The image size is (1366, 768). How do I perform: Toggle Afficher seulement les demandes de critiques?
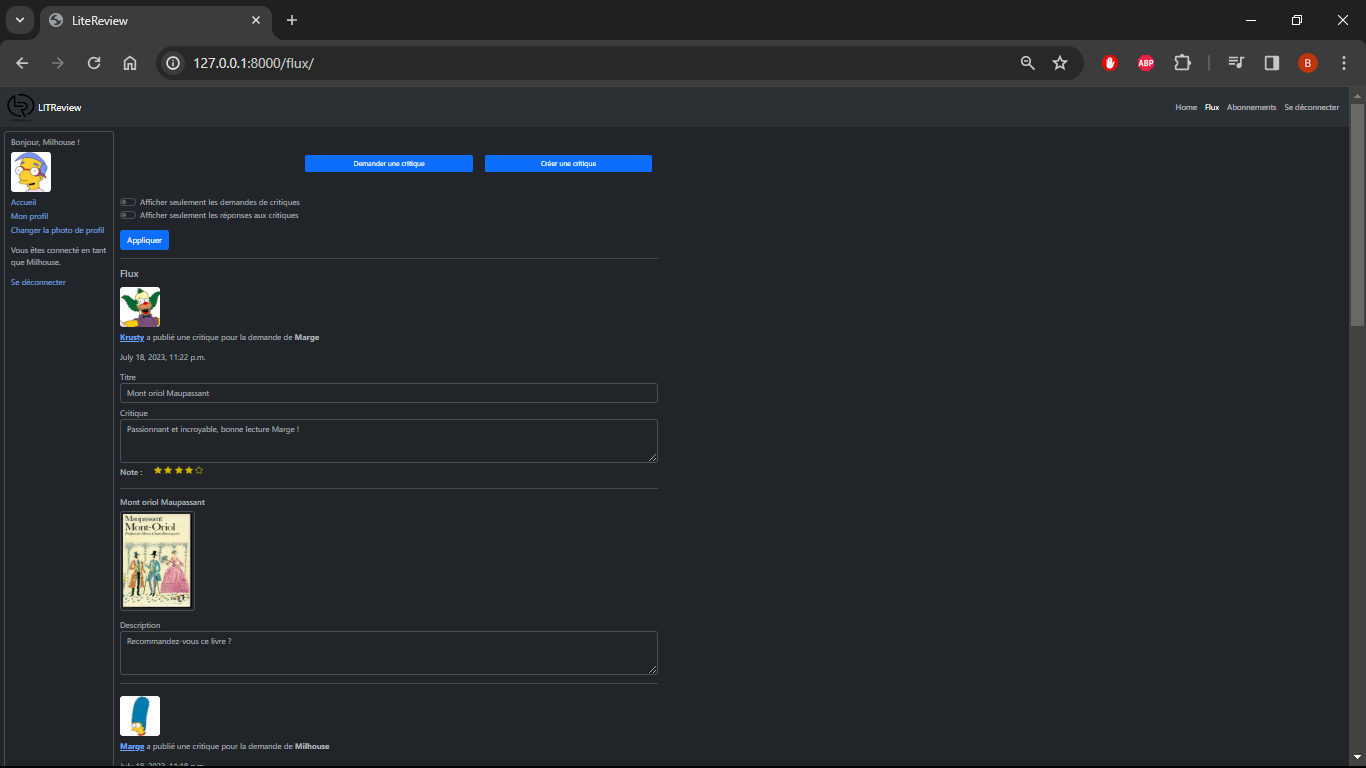click(x=128, y=202)
